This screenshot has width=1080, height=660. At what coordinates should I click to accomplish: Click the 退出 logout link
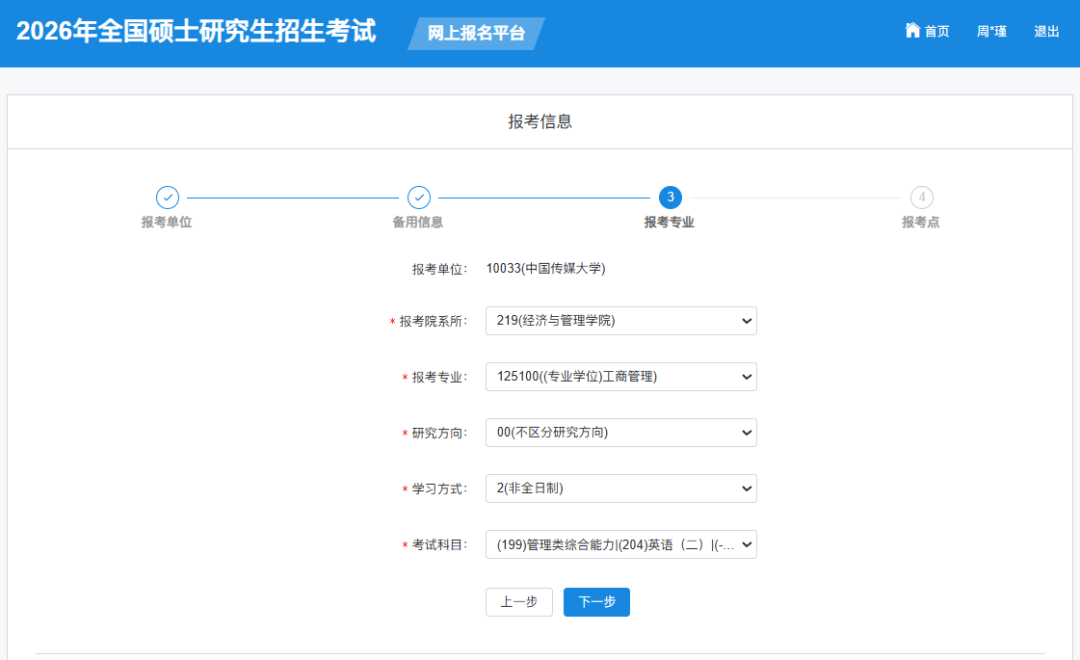pyautogui.click(x=1046, y=31)
